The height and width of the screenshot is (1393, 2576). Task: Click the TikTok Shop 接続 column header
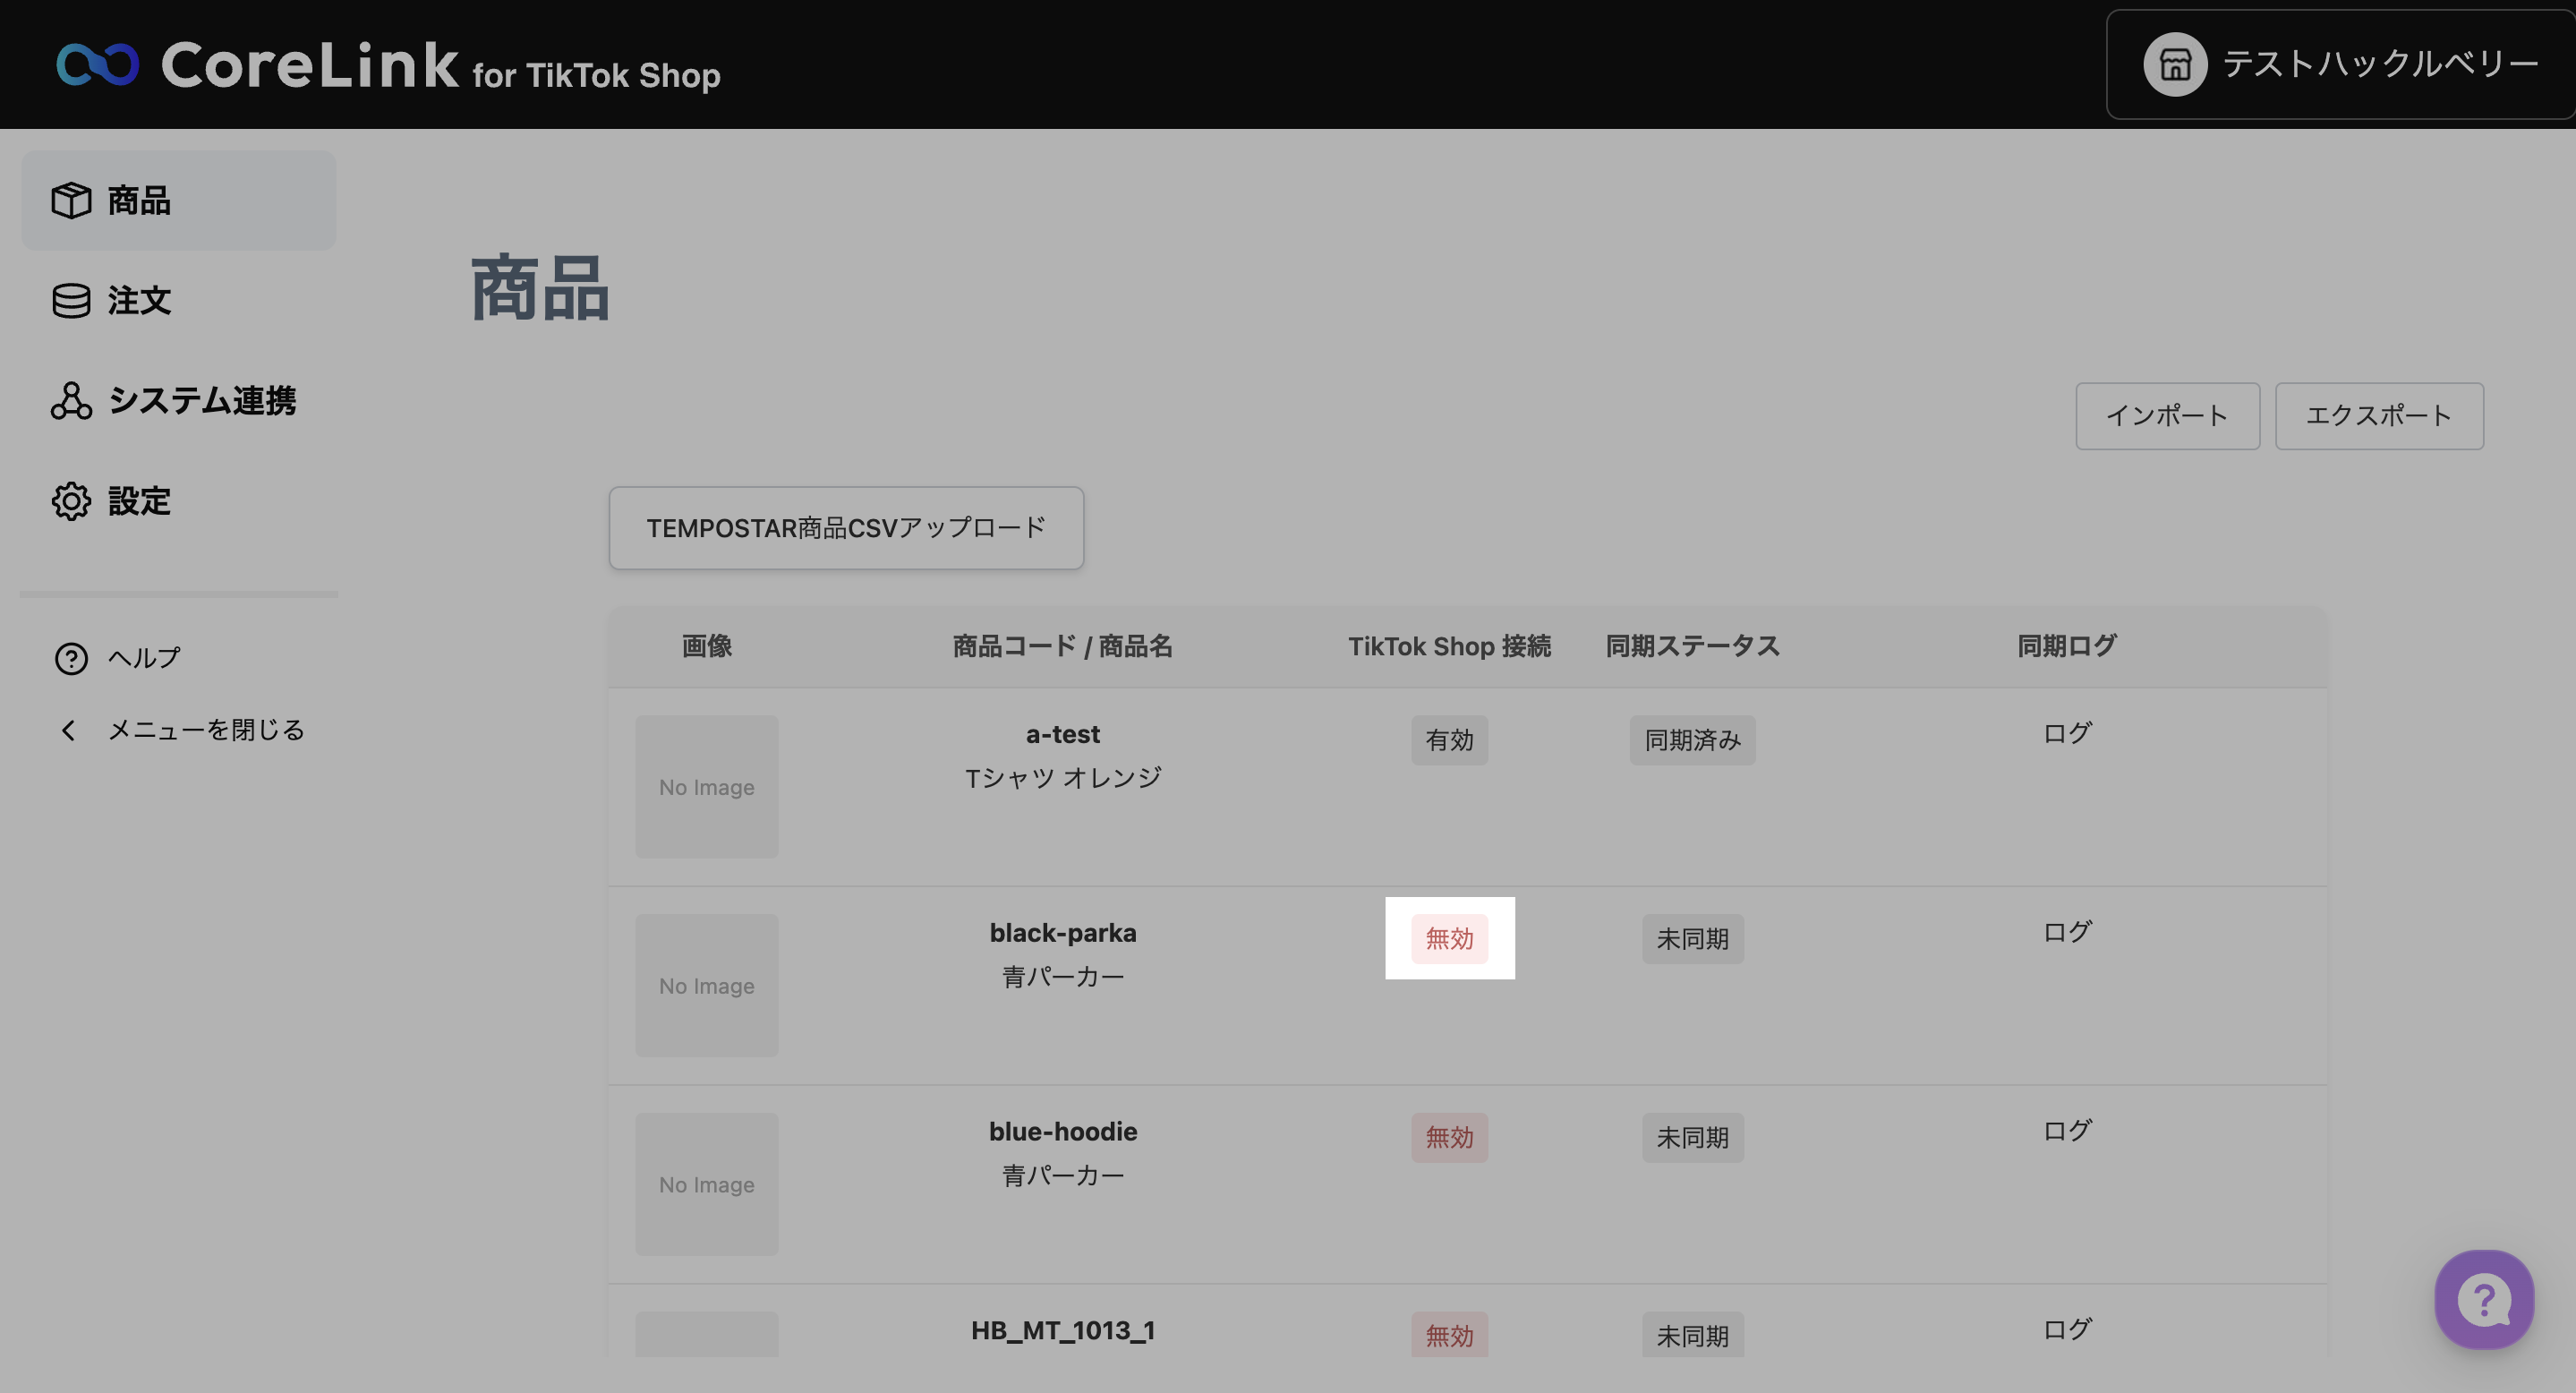(x=1449, y=647)
